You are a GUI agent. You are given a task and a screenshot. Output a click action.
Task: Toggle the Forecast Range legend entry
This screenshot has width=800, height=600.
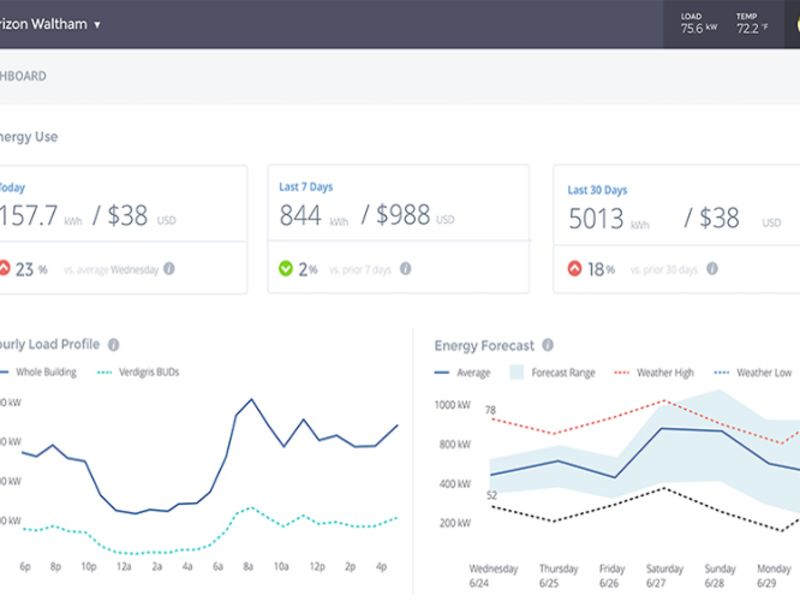tap(553, 372)
